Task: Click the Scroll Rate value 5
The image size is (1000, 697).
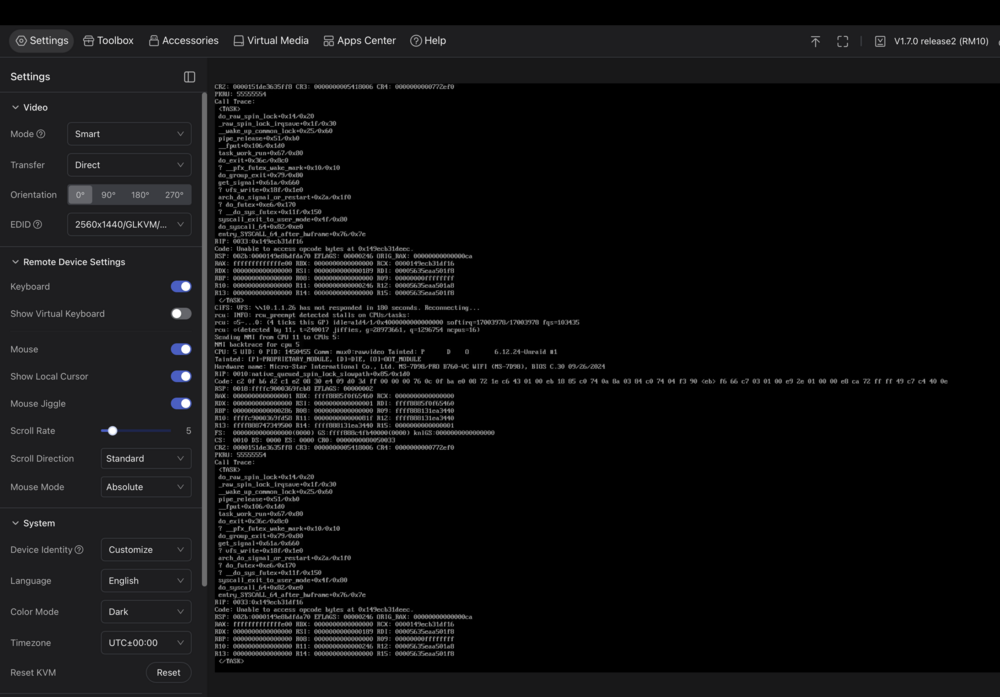Action: [188, 431]
